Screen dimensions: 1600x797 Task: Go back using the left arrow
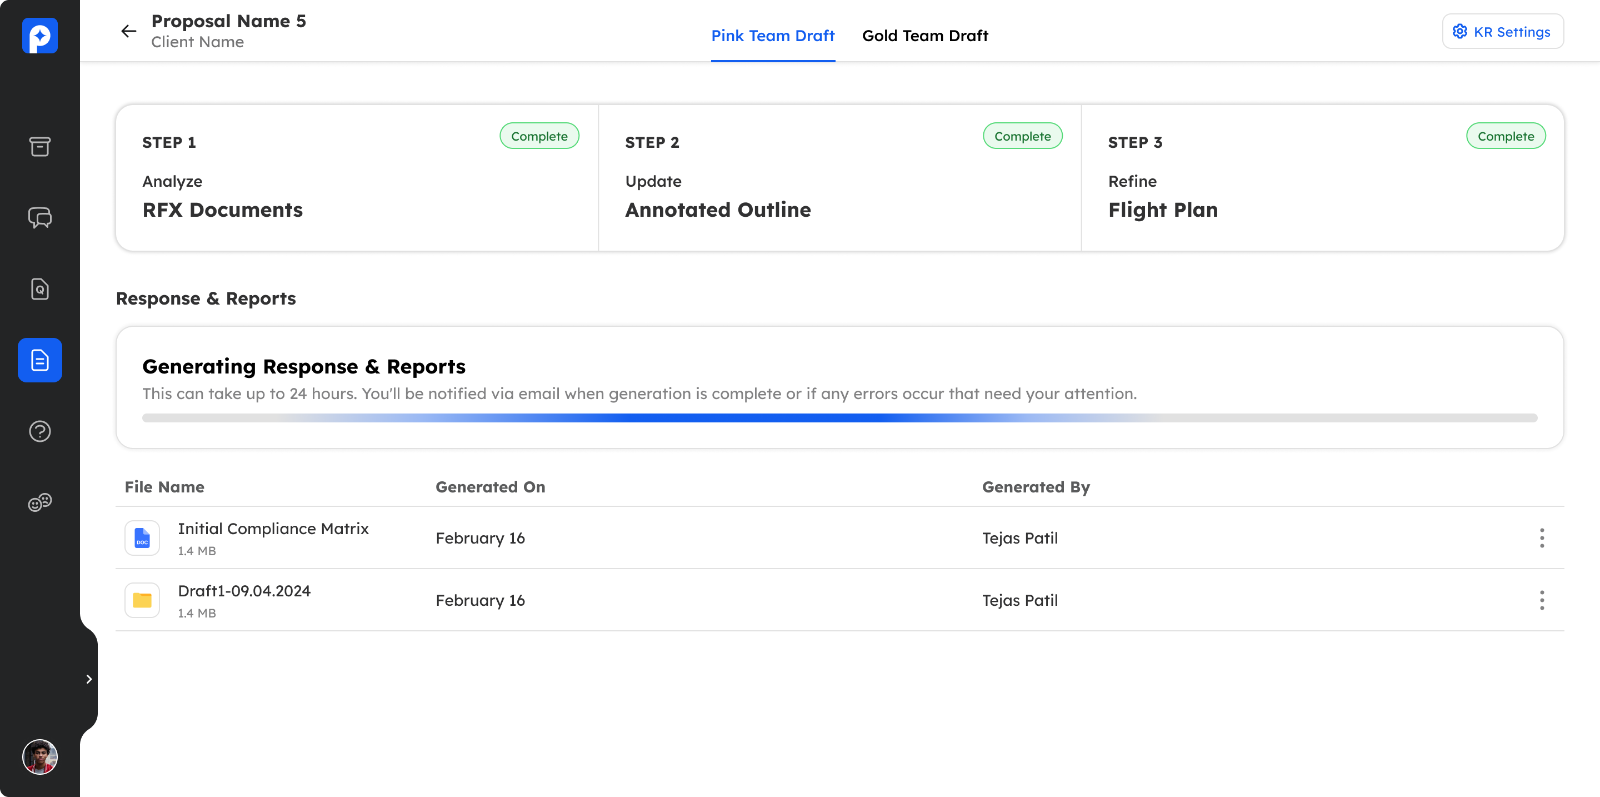pyautogui.click(x=129, y=31)
